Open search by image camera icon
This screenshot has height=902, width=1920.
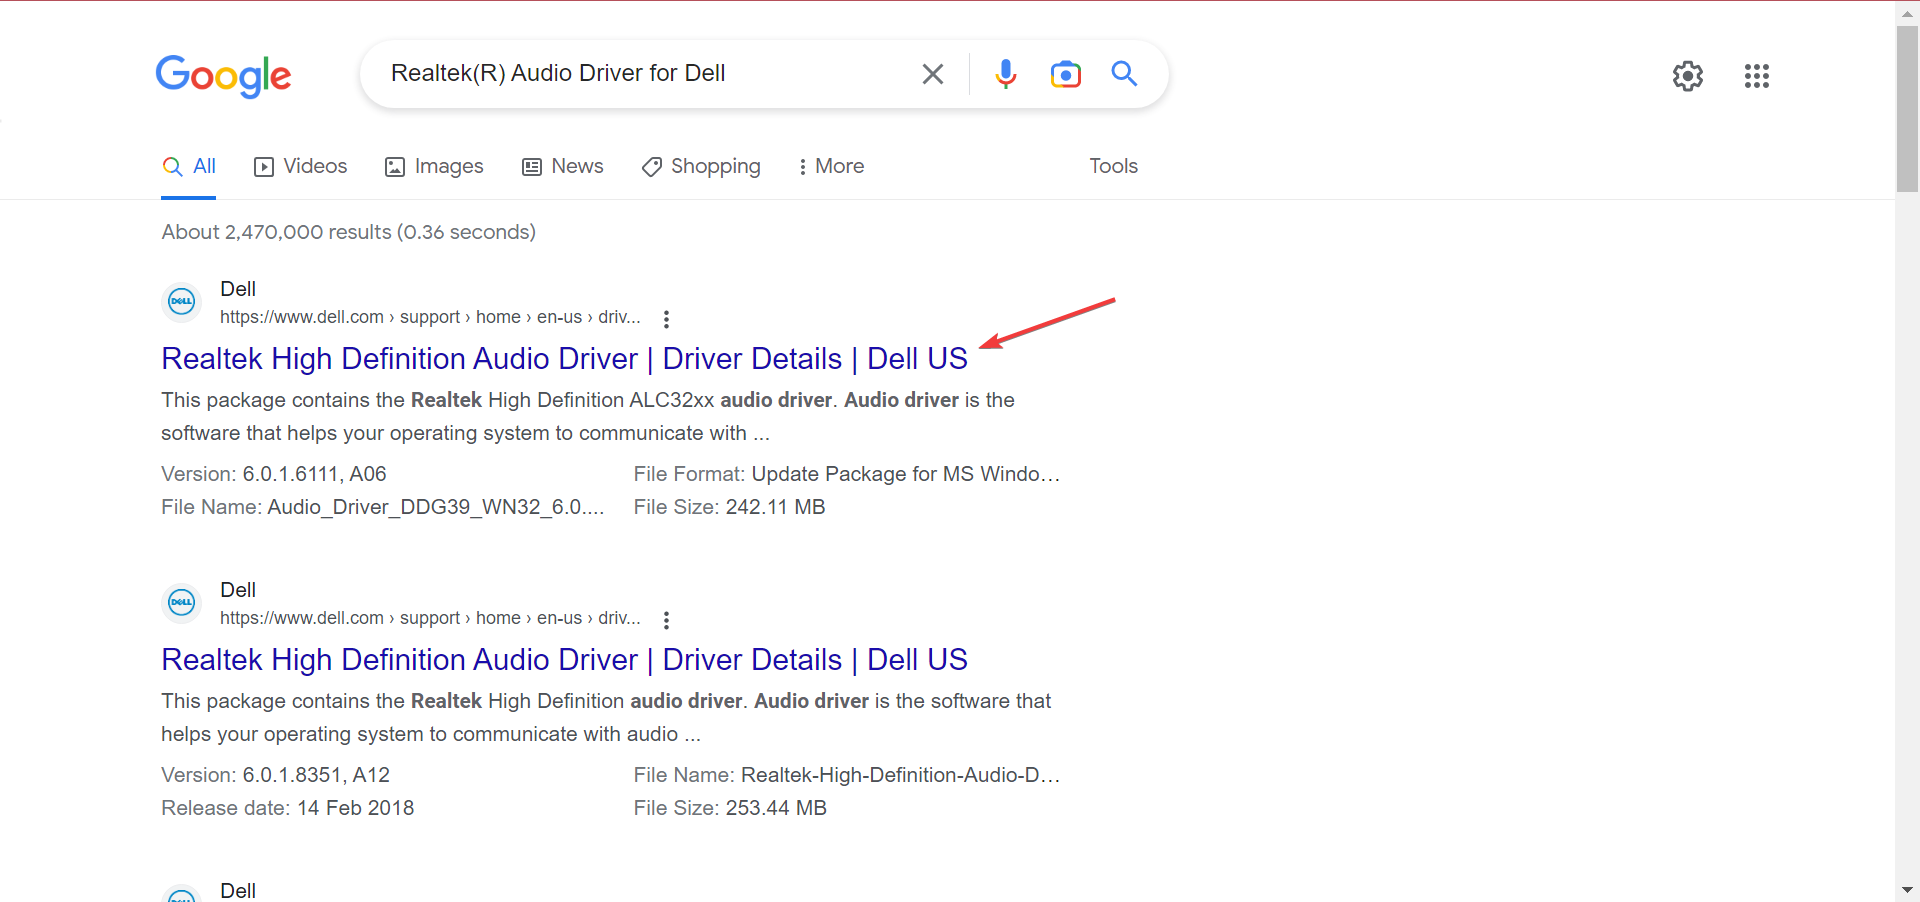pos(1066,74)
